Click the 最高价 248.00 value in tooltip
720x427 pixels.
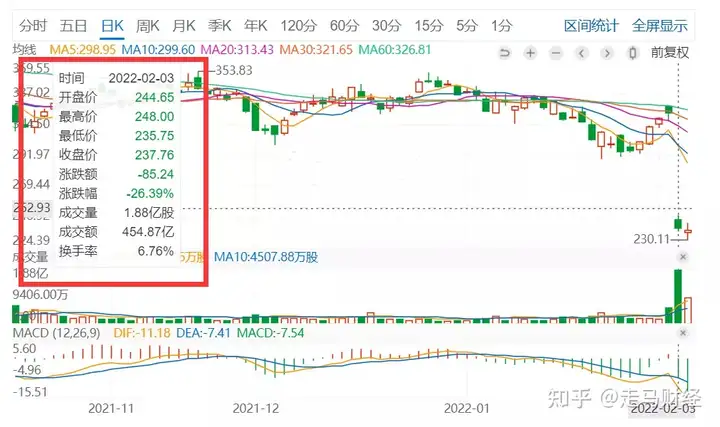point(154,116)
